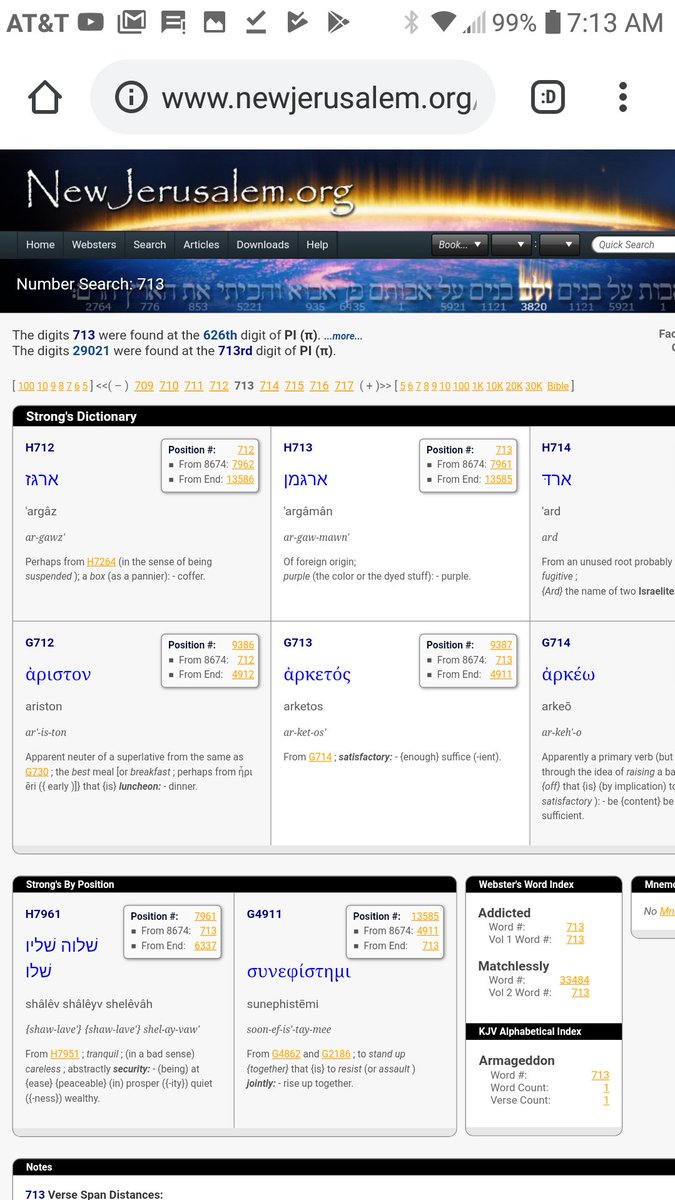Open G714 link in arketos definition
Image resolution: width=675 pixels, height=1200 pixels.
(320, 757)
